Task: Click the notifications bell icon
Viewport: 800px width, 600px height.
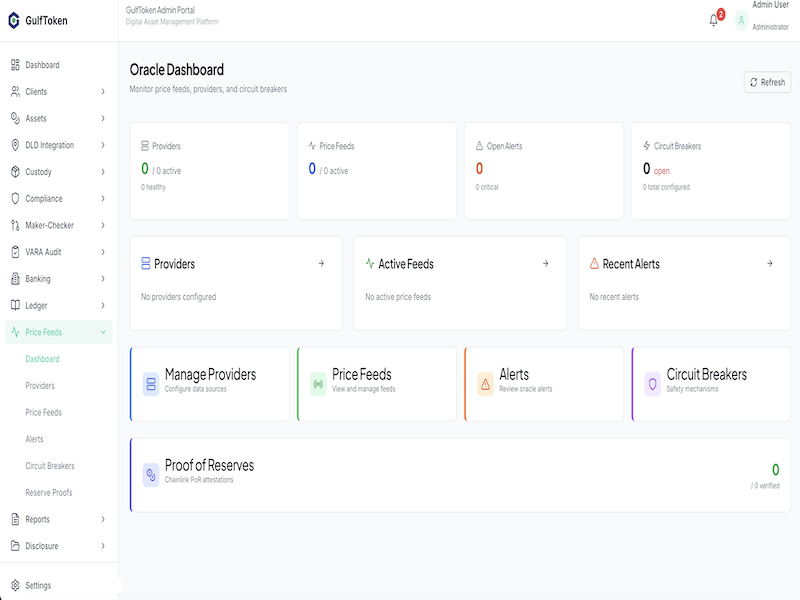Action: point(714,20)
